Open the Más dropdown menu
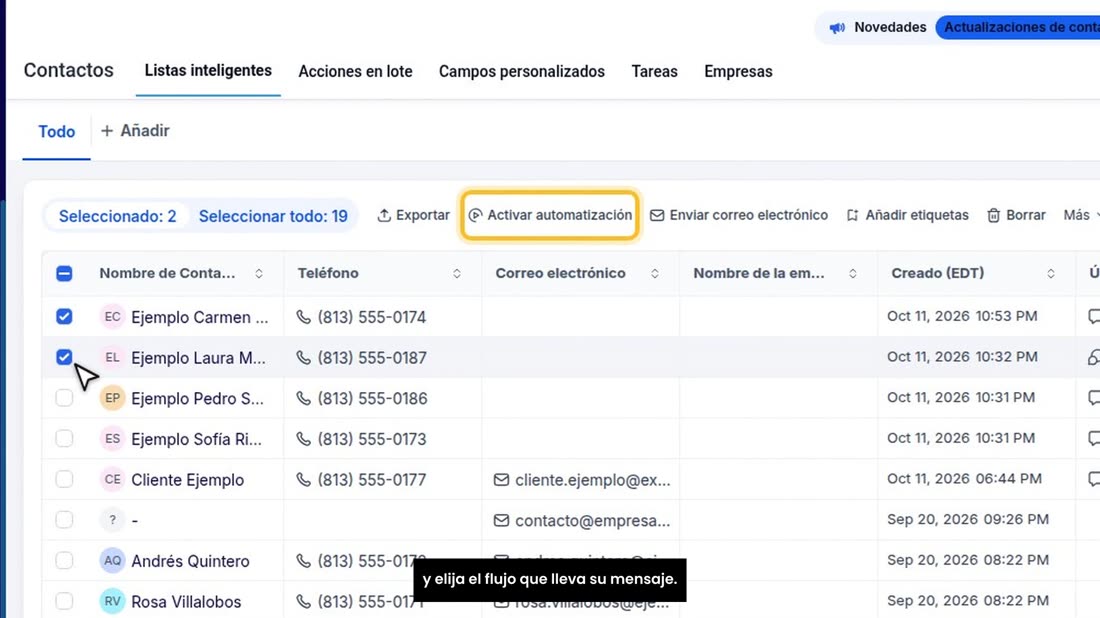 point(1081,215)
